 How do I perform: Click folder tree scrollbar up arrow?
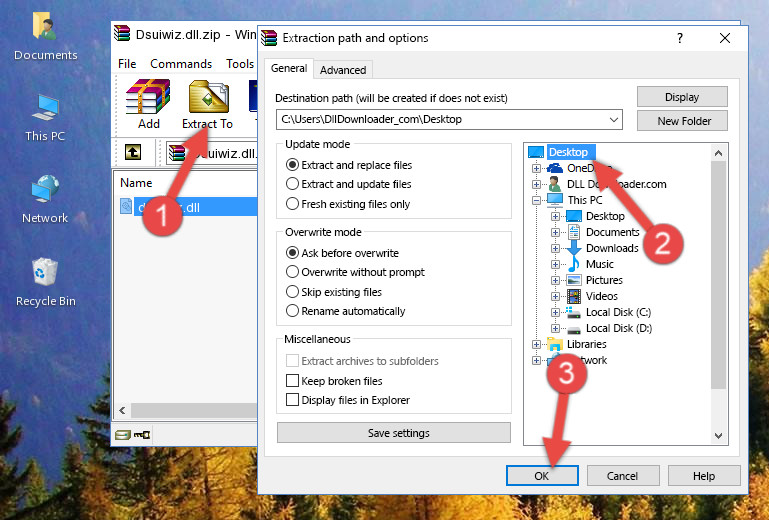(x=718, y=153)
